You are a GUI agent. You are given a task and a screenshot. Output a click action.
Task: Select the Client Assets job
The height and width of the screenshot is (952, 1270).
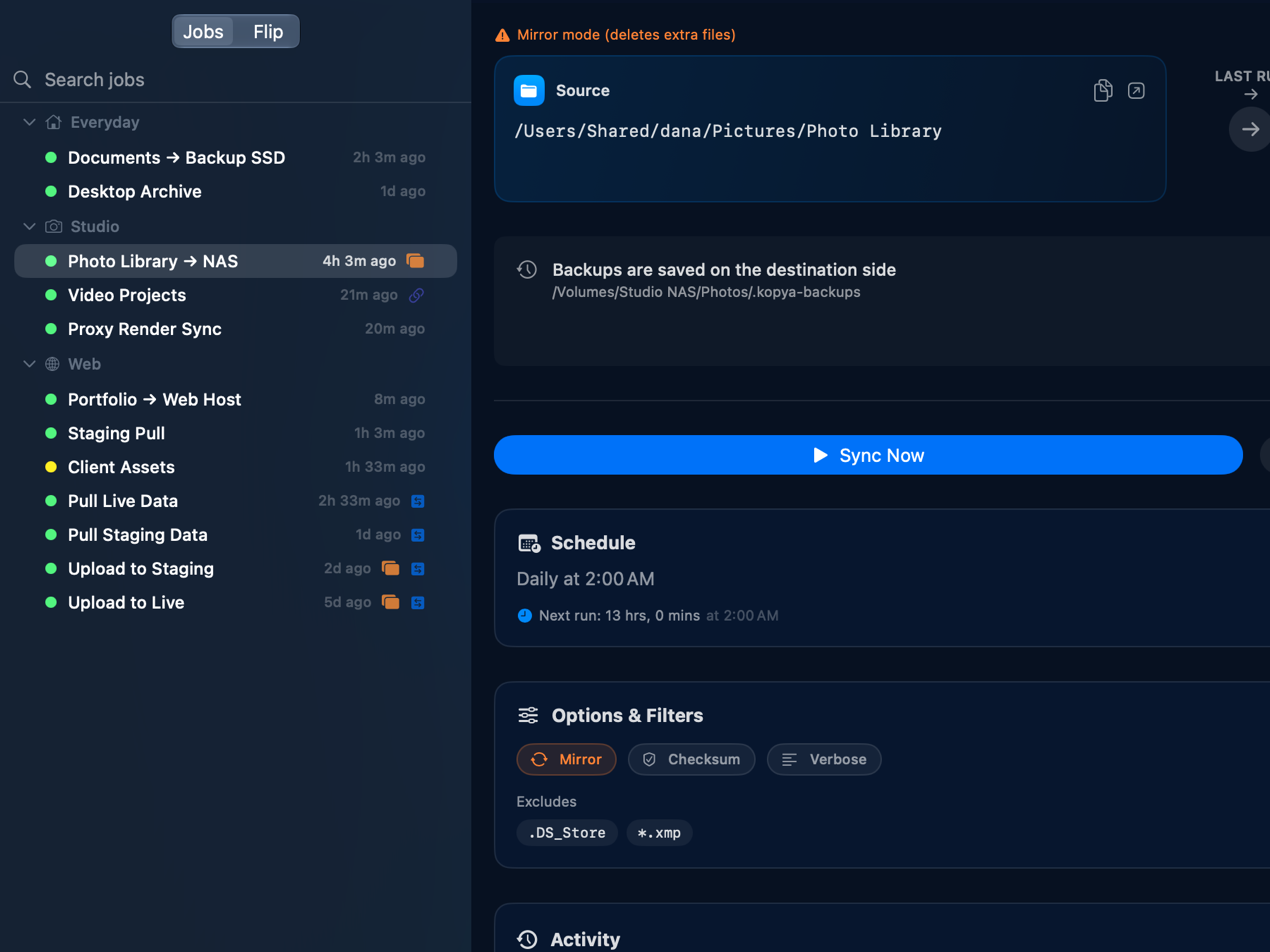pyautogui.click(x=236, y=468)
